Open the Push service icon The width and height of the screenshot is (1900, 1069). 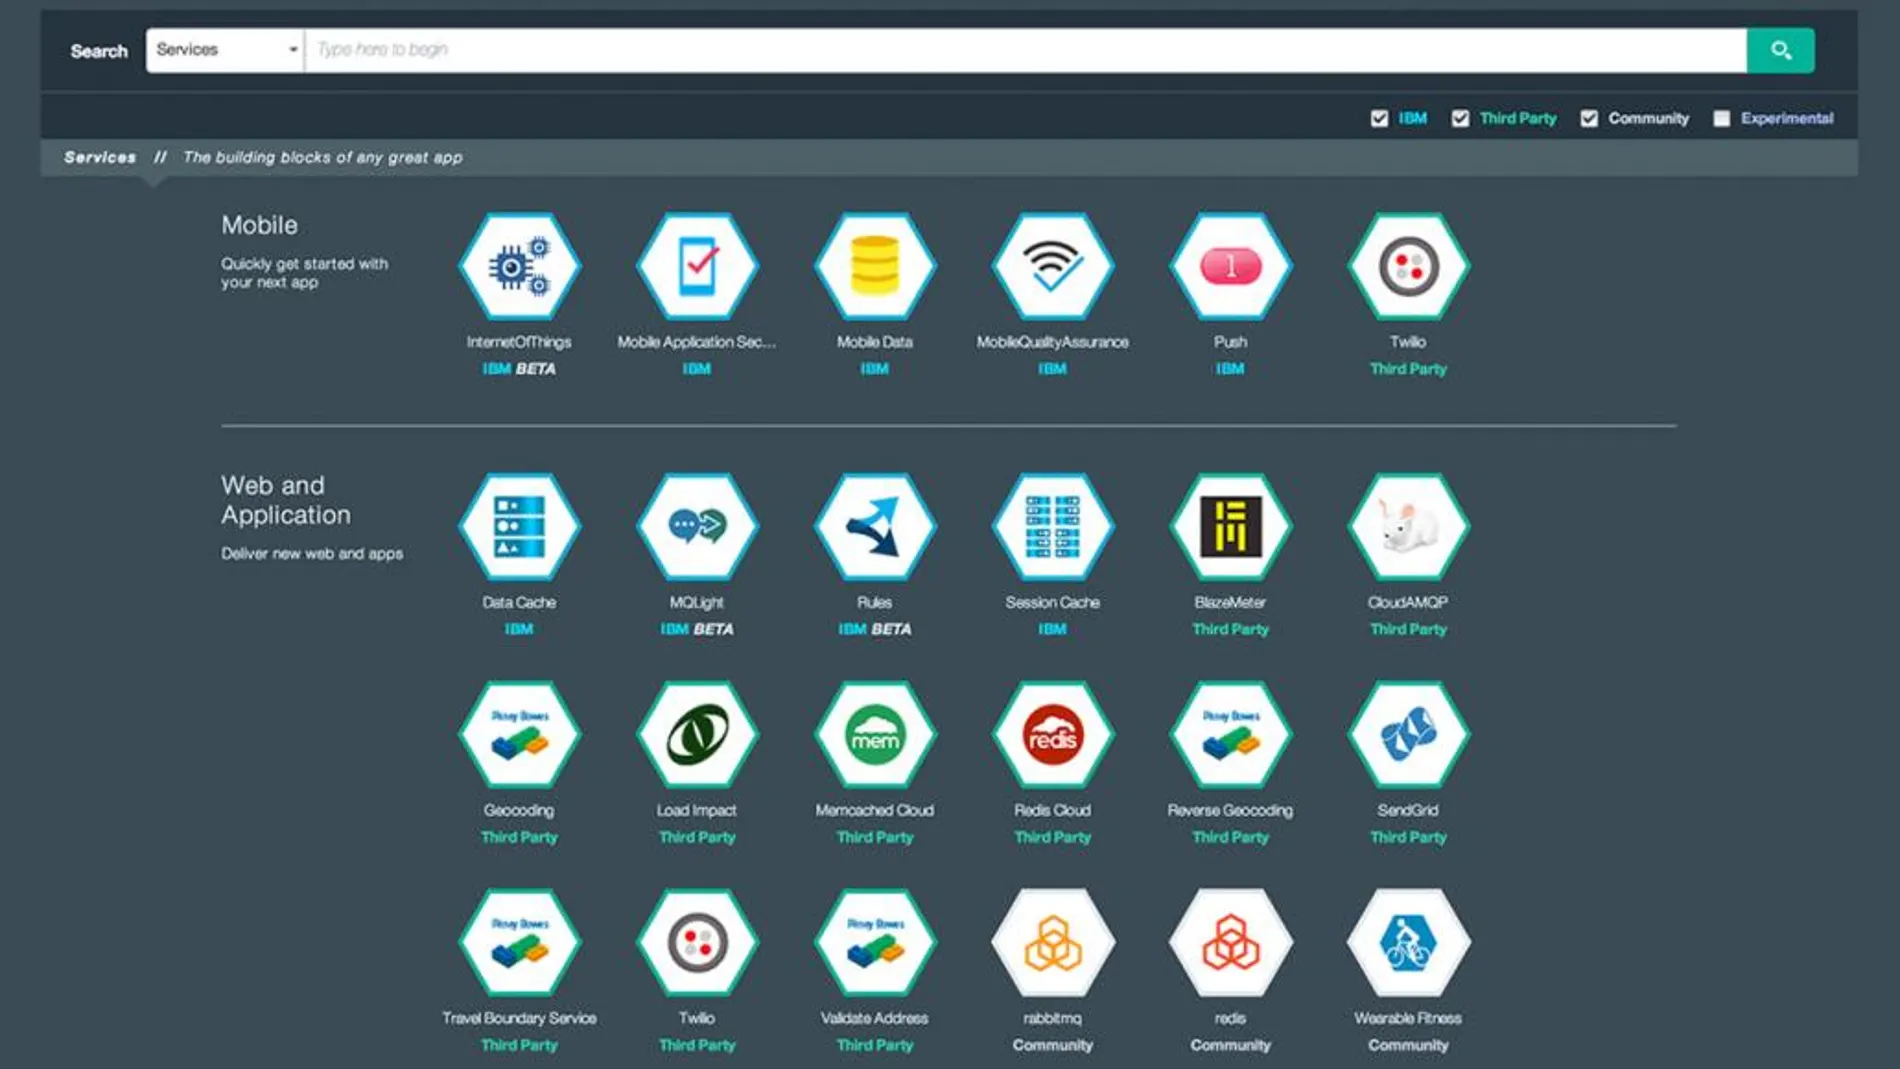[x=1230, y=267]
